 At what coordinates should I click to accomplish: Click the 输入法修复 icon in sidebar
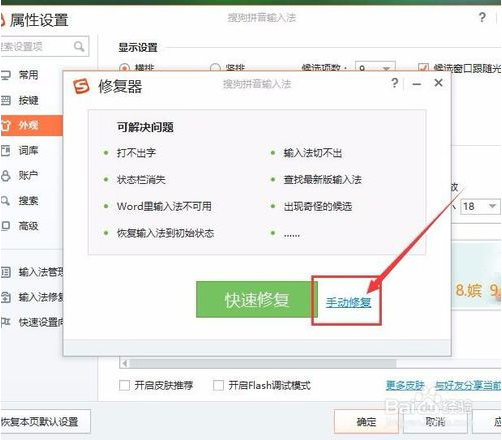coord(6,297)
